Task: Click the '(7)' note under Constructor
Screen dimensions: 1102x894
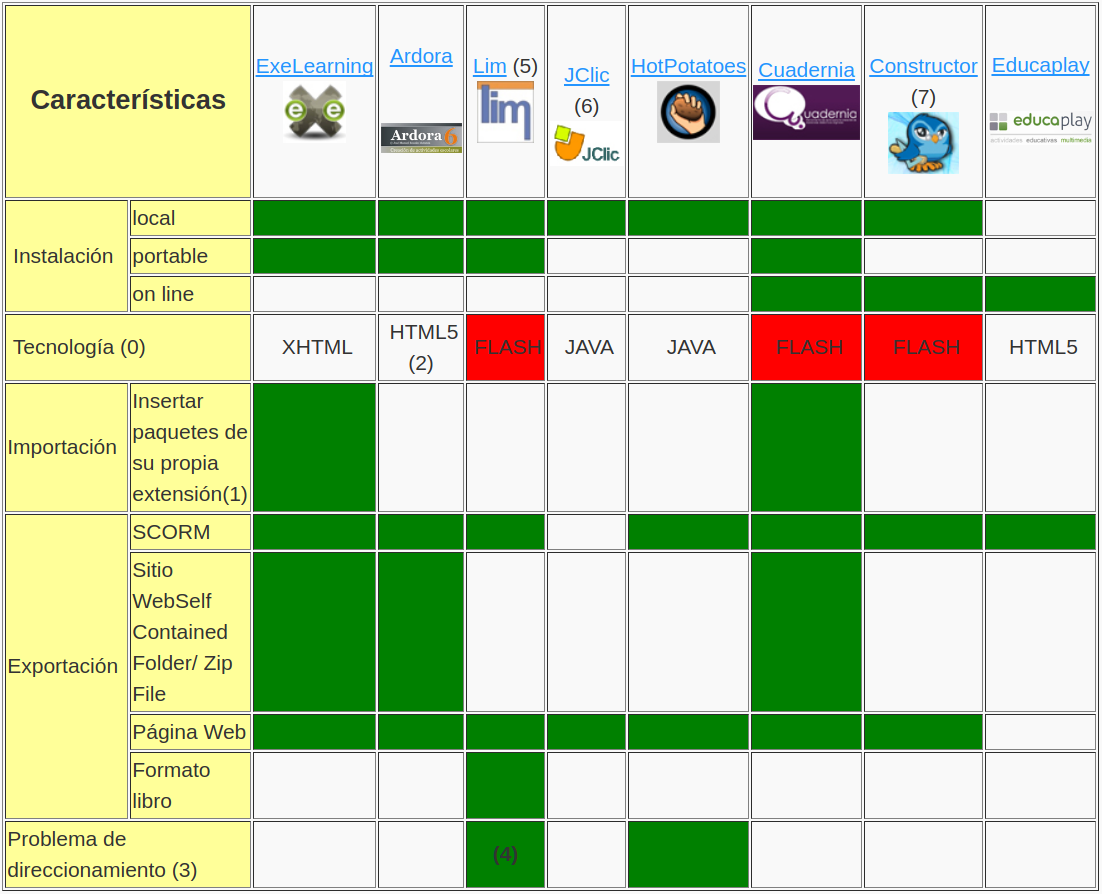Action: (x=923, y=97)
